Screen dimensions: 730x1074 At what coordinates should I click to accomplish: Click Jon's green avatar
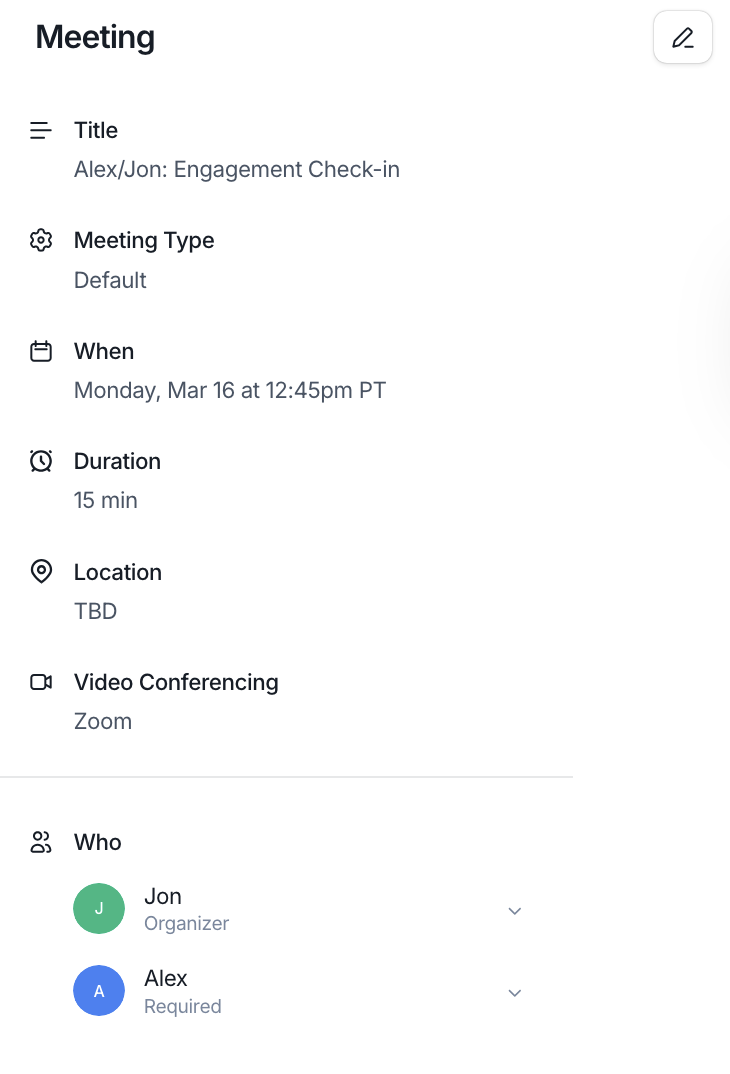99,908
